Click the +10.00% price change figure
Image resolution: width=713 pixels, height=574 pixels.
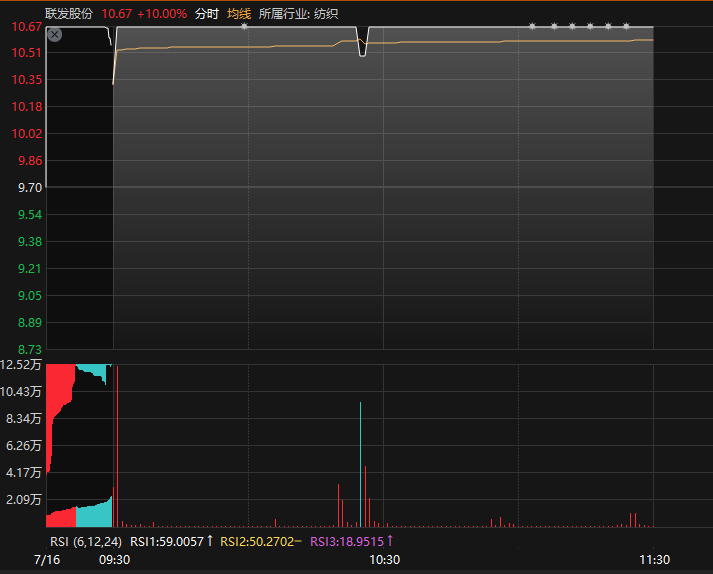click(162, 14)
